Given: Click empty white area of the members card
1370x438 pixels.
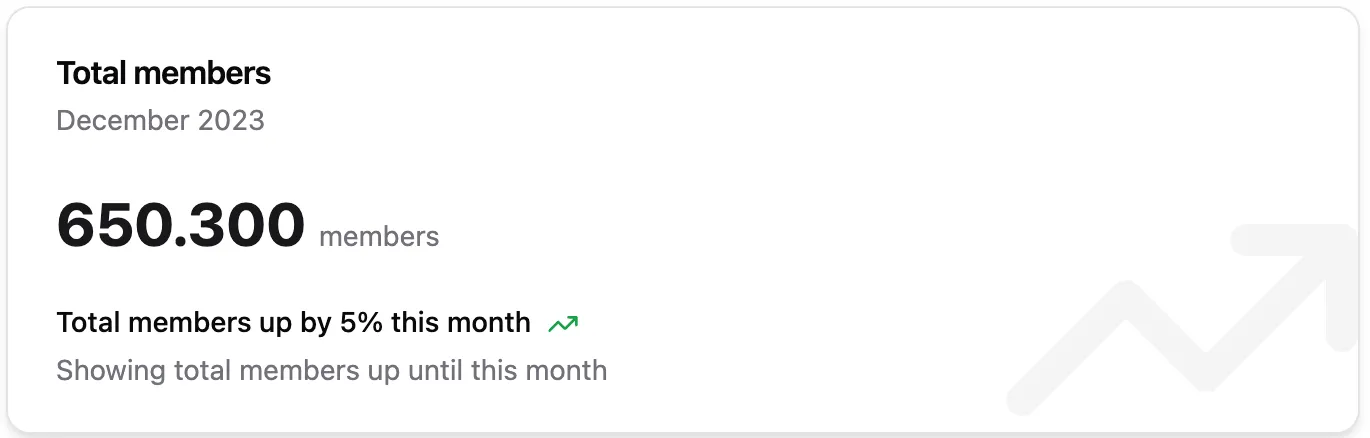Looking at the screenshot, I should pos(800,150).
